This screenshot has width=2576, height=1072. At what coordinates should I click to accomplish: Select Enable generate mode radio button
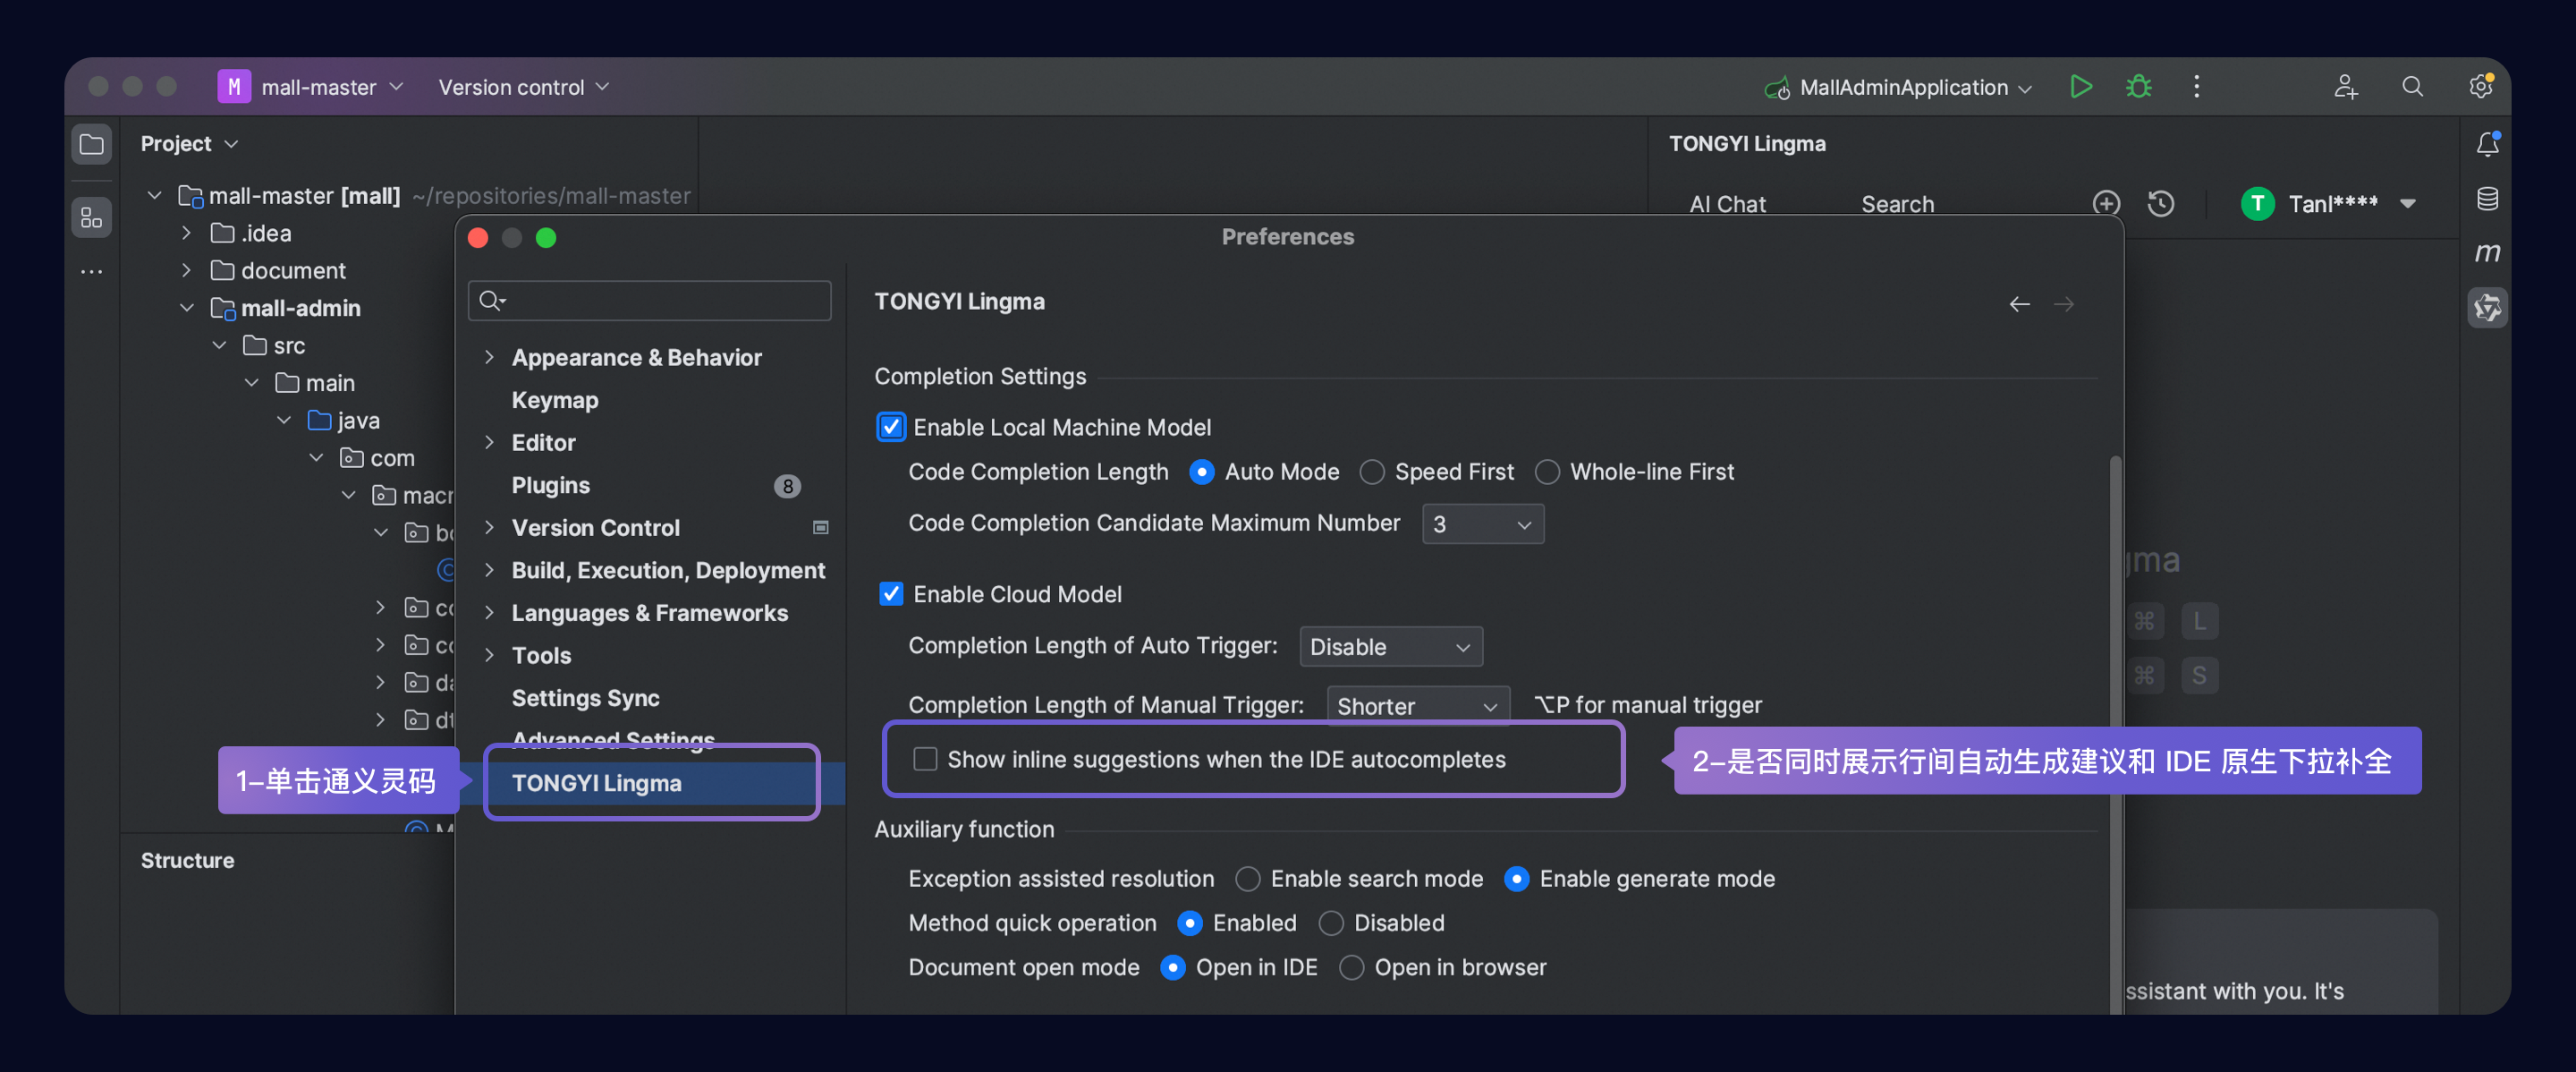click(1516, 879)
